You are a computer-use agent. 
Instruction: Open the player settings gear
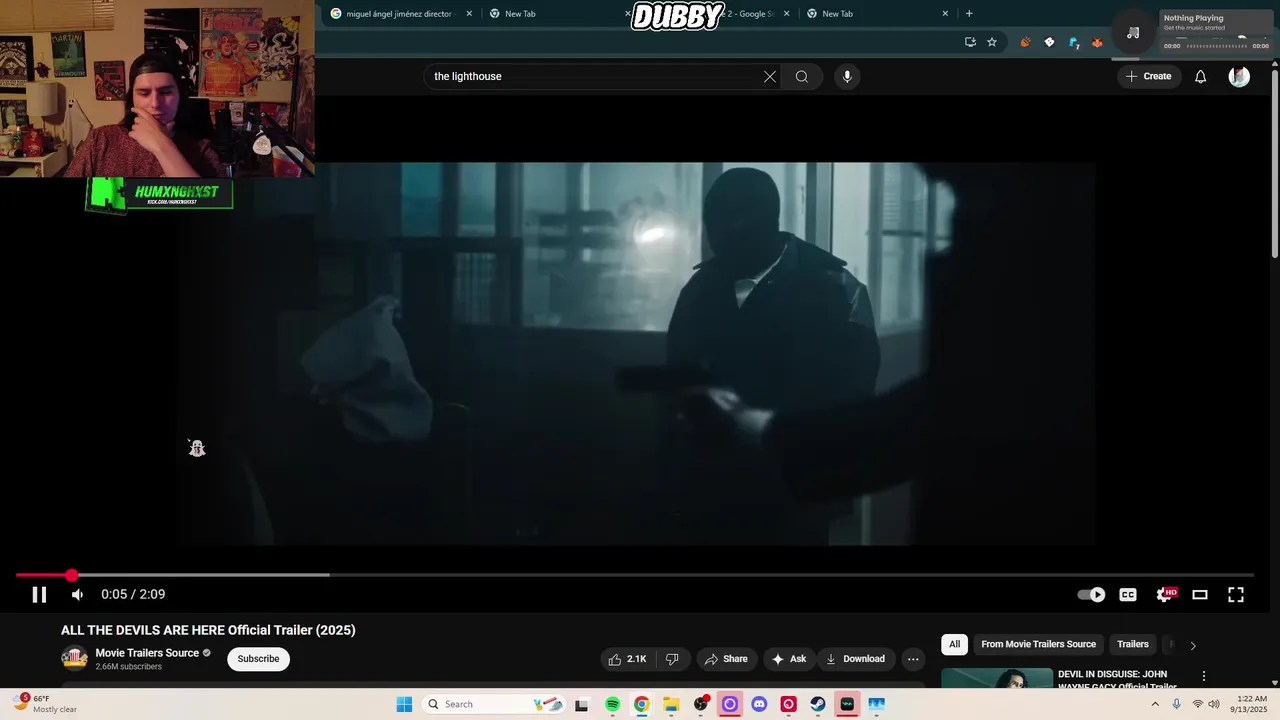point(1164,594)
